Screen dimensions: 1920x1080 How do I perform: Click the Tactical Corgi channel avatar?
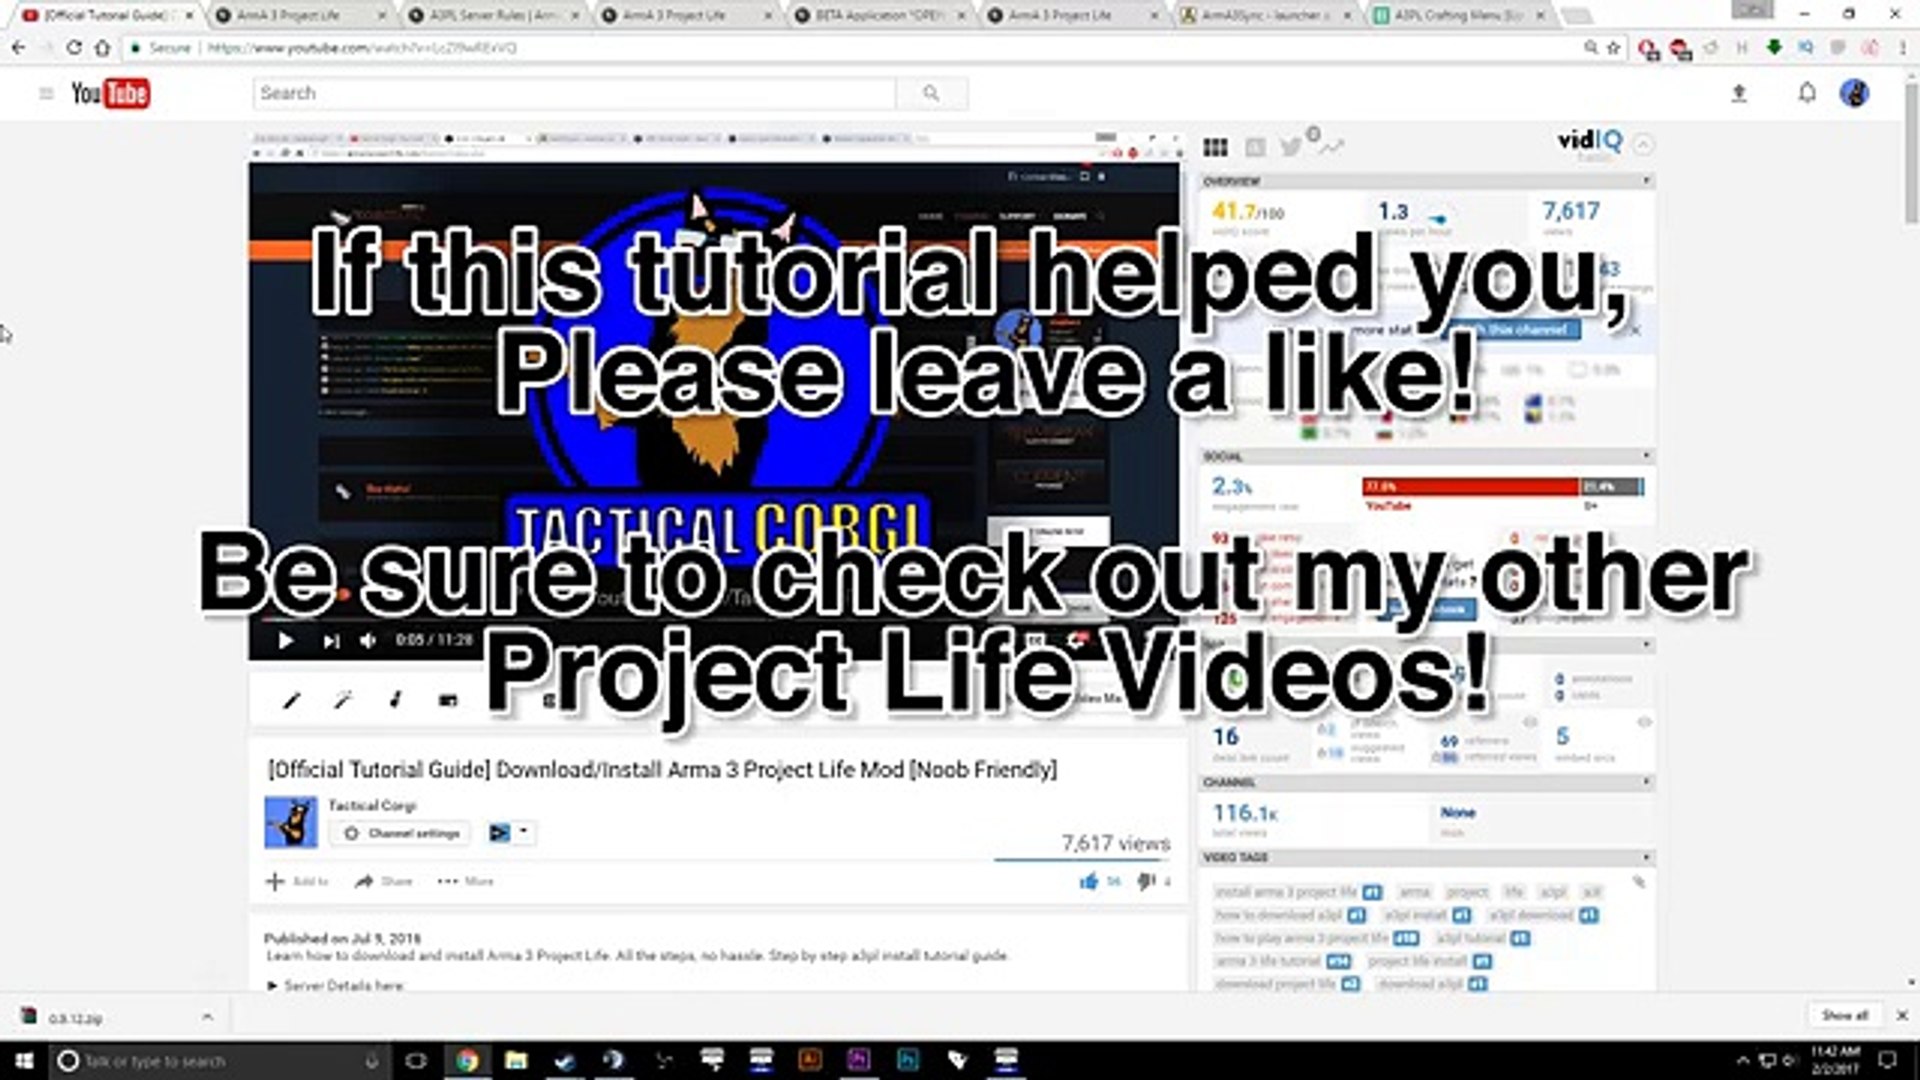(291, 822)
